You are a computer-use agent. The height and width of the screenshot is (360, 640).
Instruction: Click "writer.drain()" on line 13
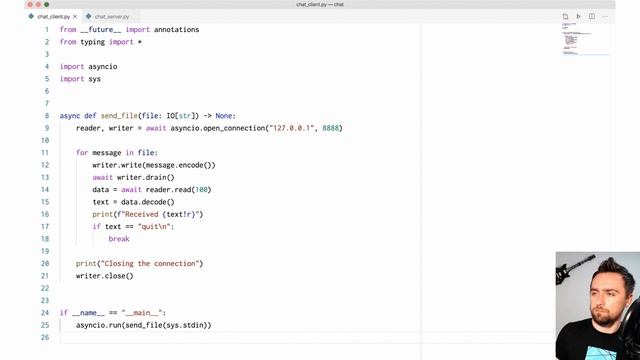coord(146,177)
